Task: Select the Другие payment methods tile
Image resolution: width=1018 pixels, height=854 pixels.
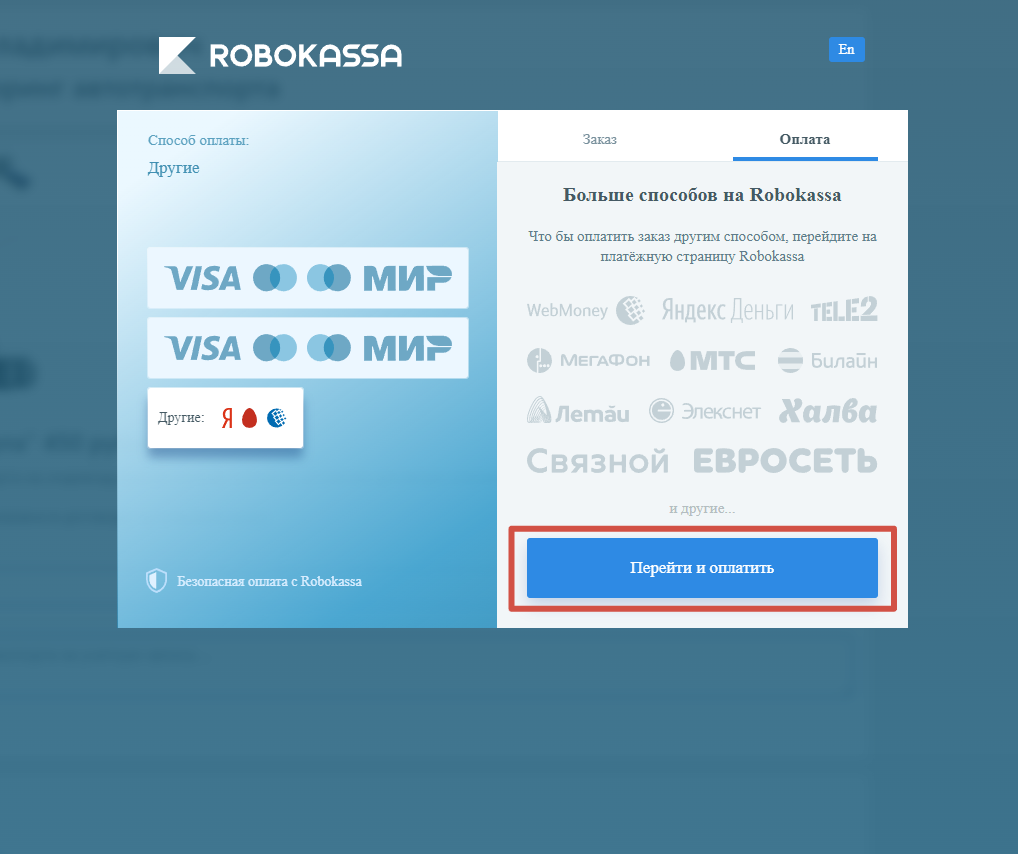Action: [225, 418]
